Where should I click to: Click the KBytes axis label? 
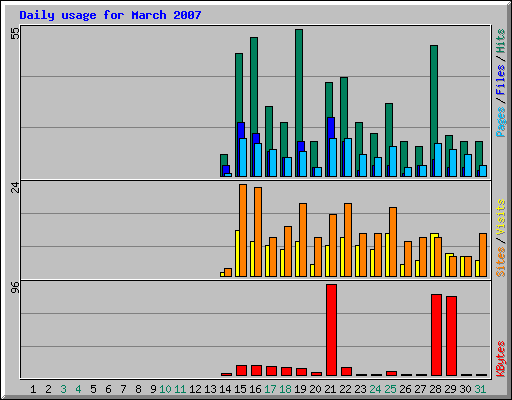pos(500,359)
